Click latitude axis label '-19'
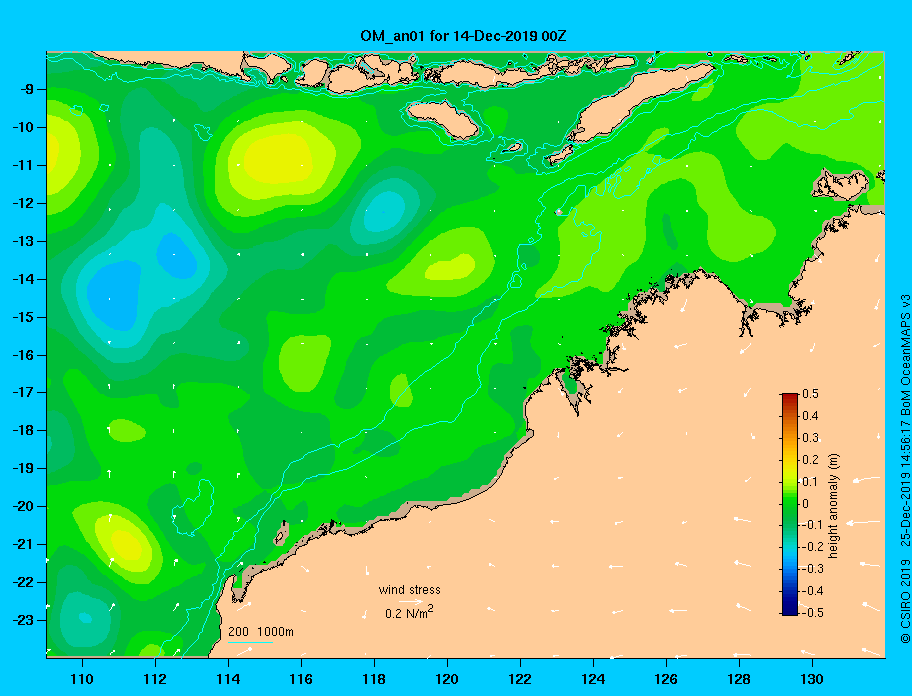The image size is (912, 696). [23, 468]
